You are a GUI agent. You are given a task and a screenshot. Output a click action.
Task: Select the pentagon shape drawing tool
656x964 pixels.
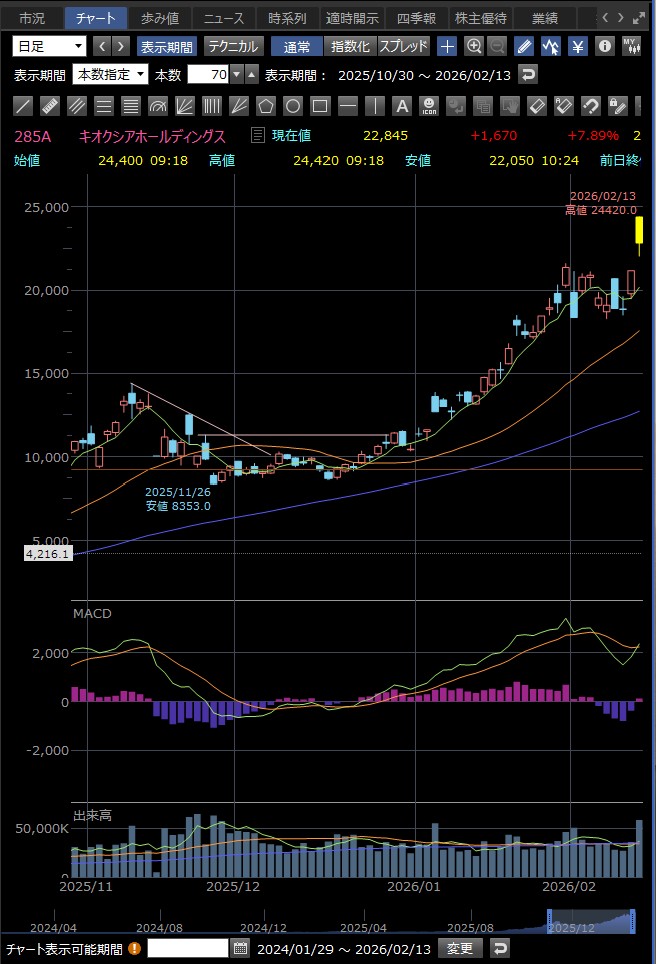(265, 106)
